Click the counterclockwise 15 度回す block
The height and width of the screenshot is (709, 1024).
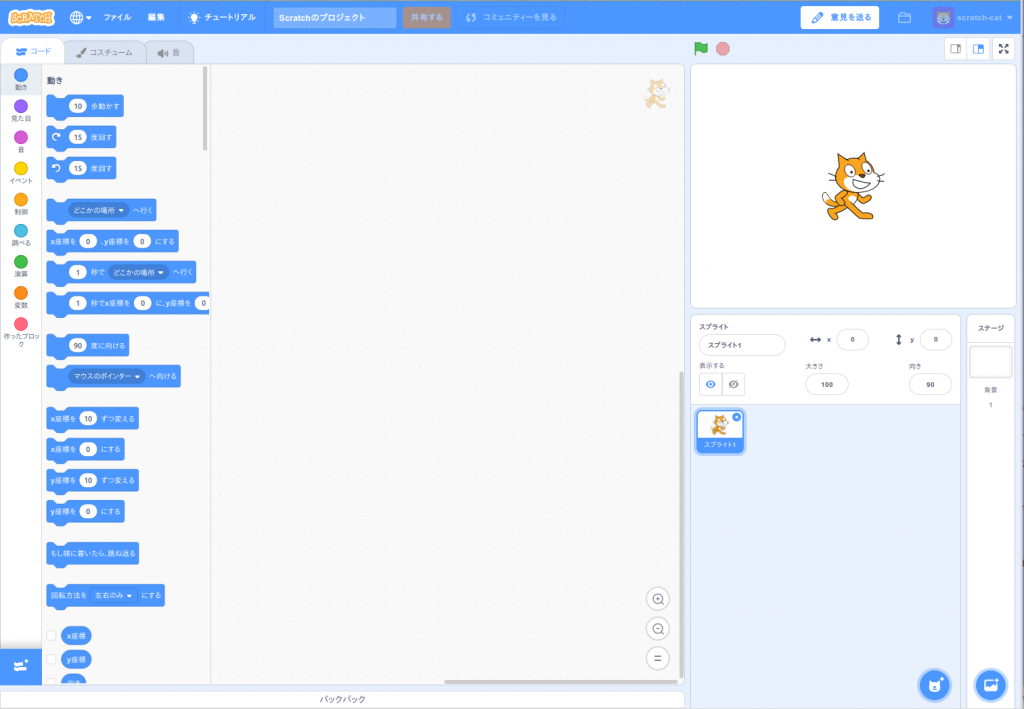81,168
